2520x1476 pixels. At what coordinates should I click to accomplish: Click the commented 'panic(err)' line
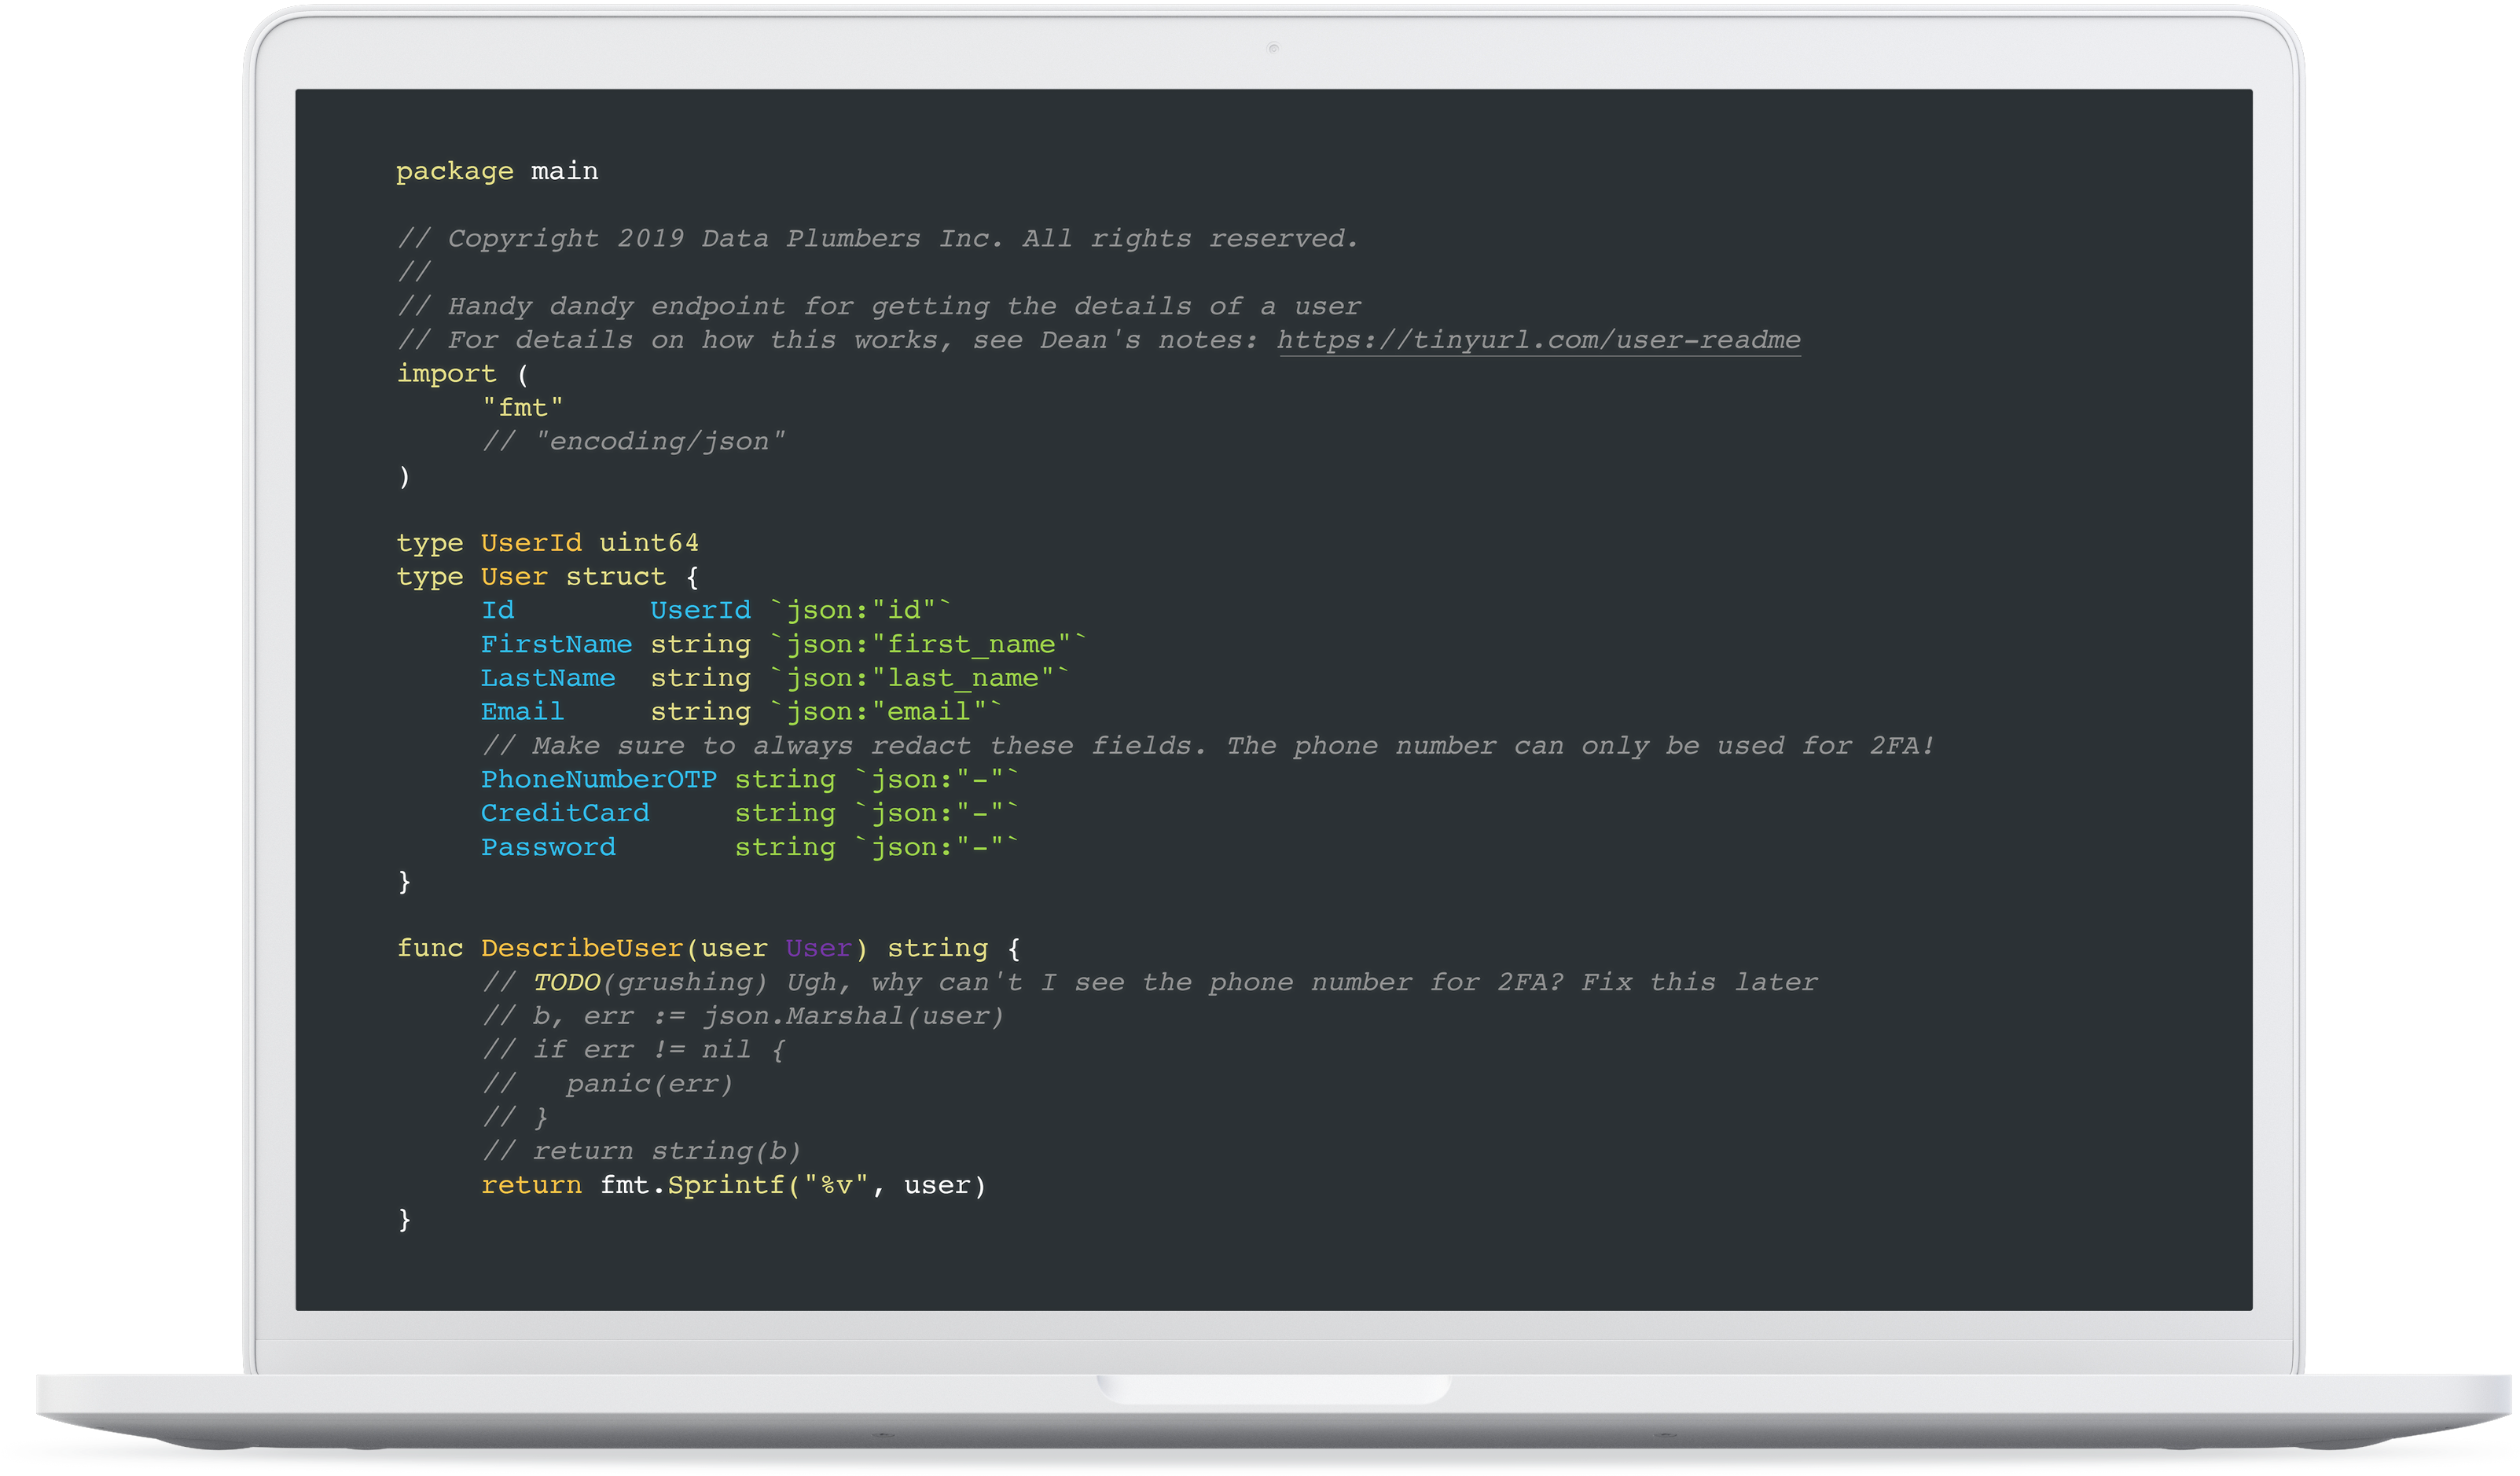(x=608, y=1084)
